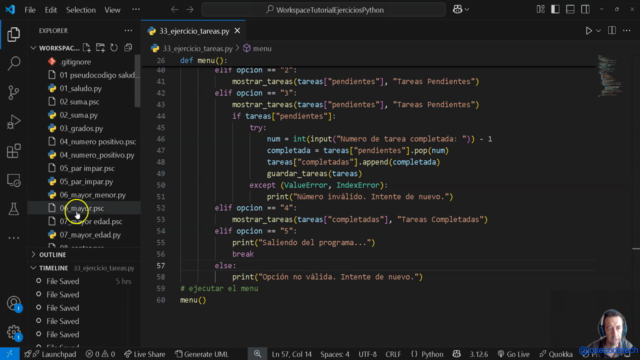Open the File menu

pos(30,10)
